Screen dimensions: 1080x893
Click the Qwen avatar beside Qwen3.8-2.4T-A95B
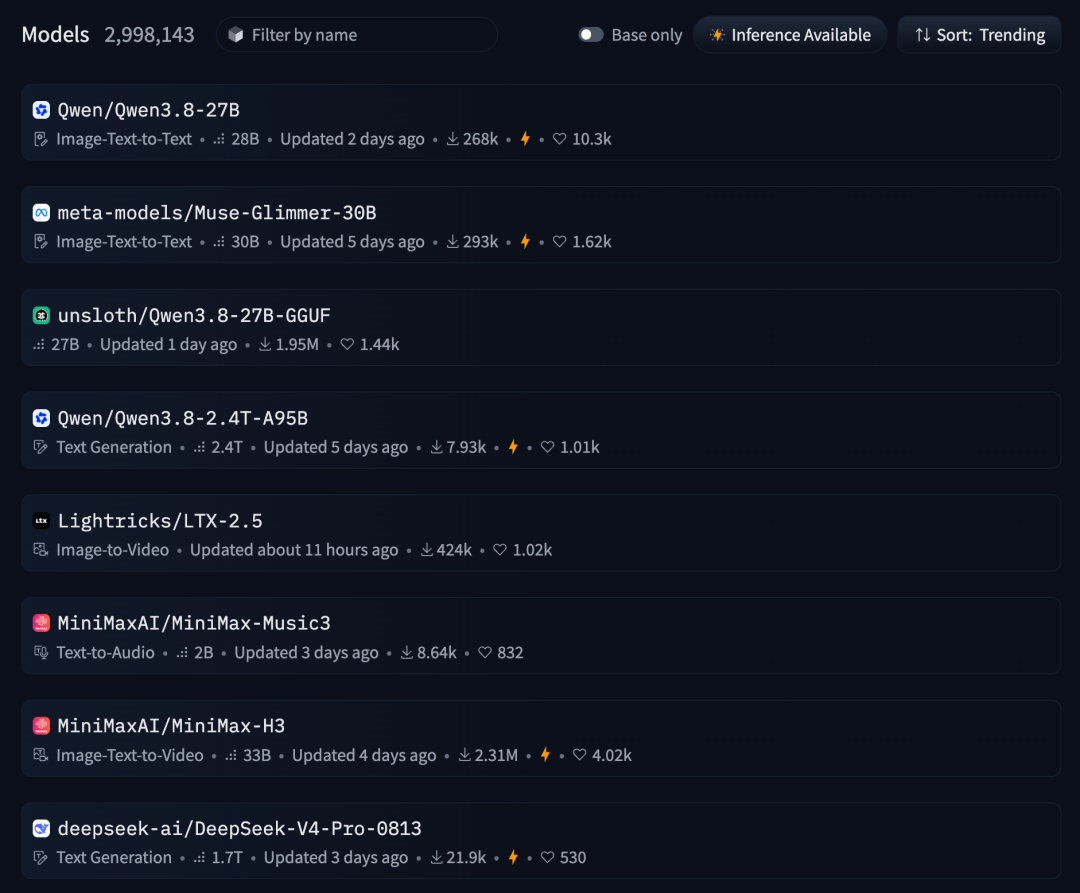[41, 418]
